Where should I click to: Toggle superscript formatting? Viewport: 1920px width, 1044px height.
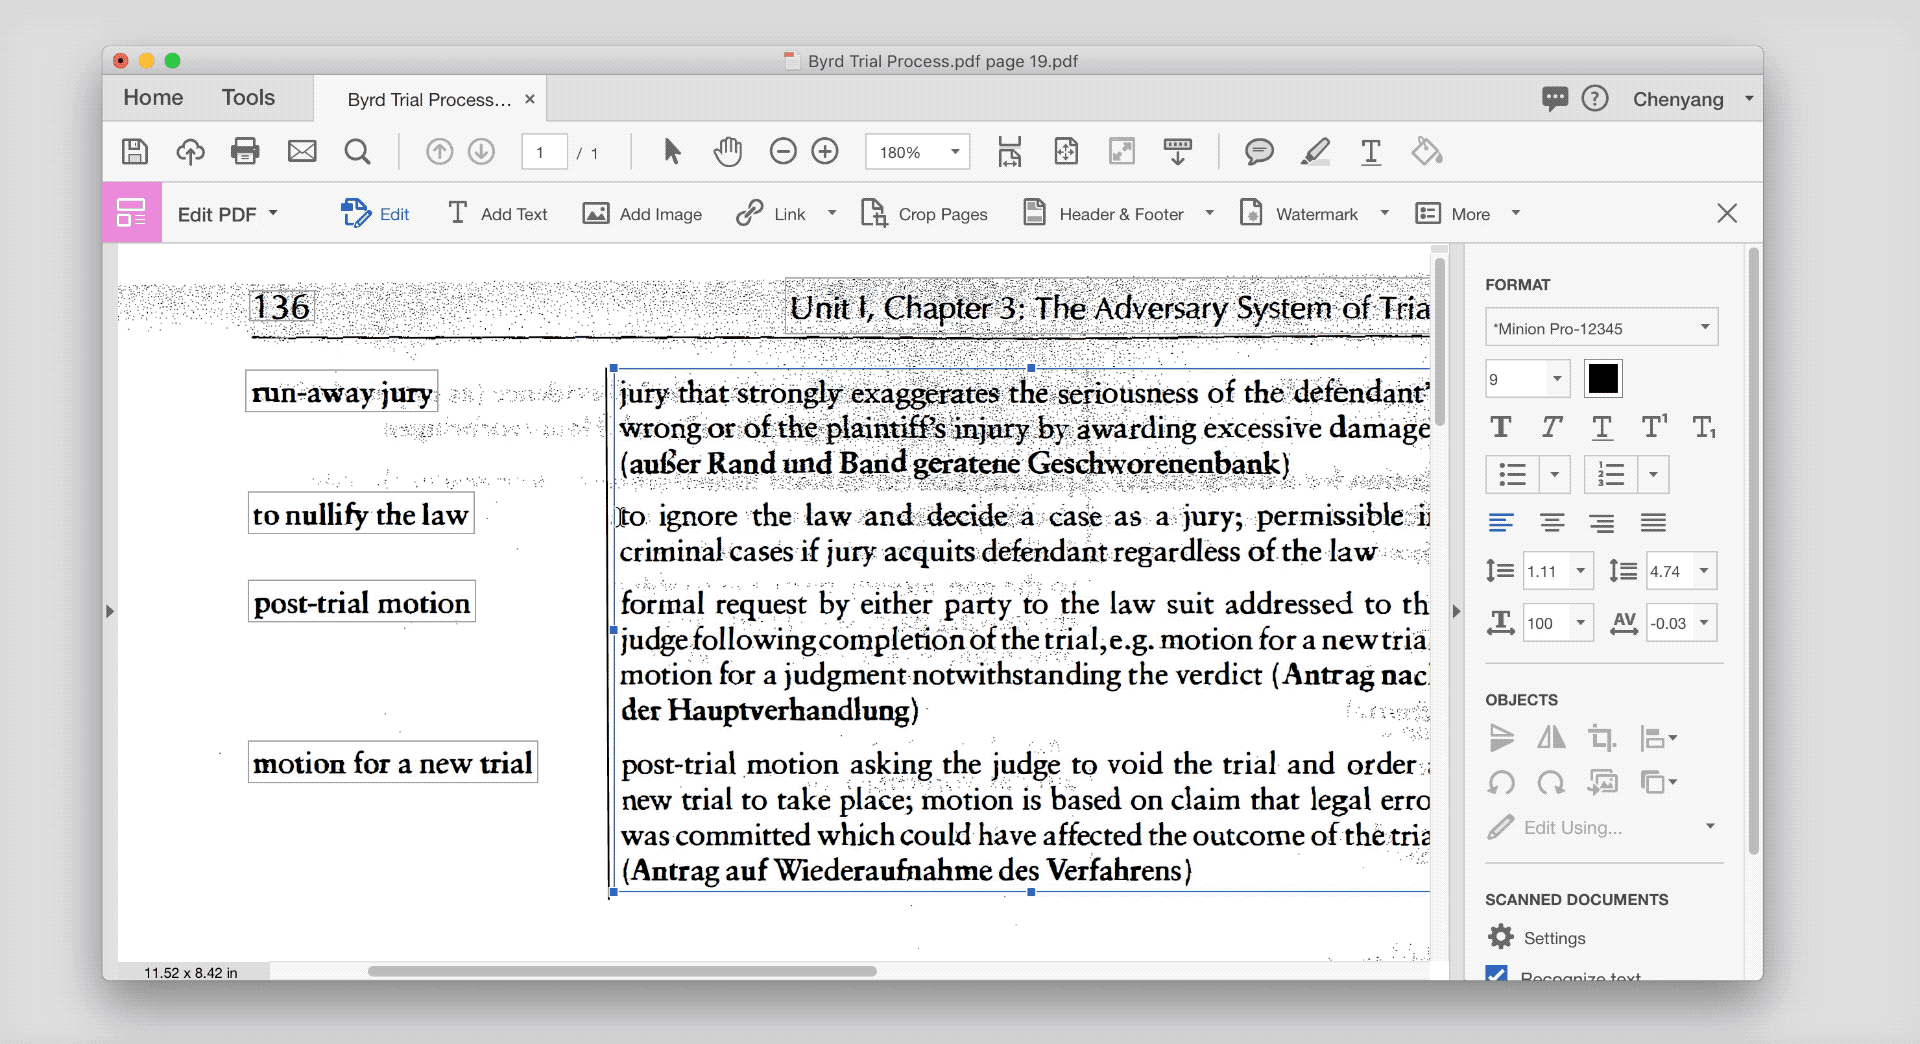[1654, 427]
